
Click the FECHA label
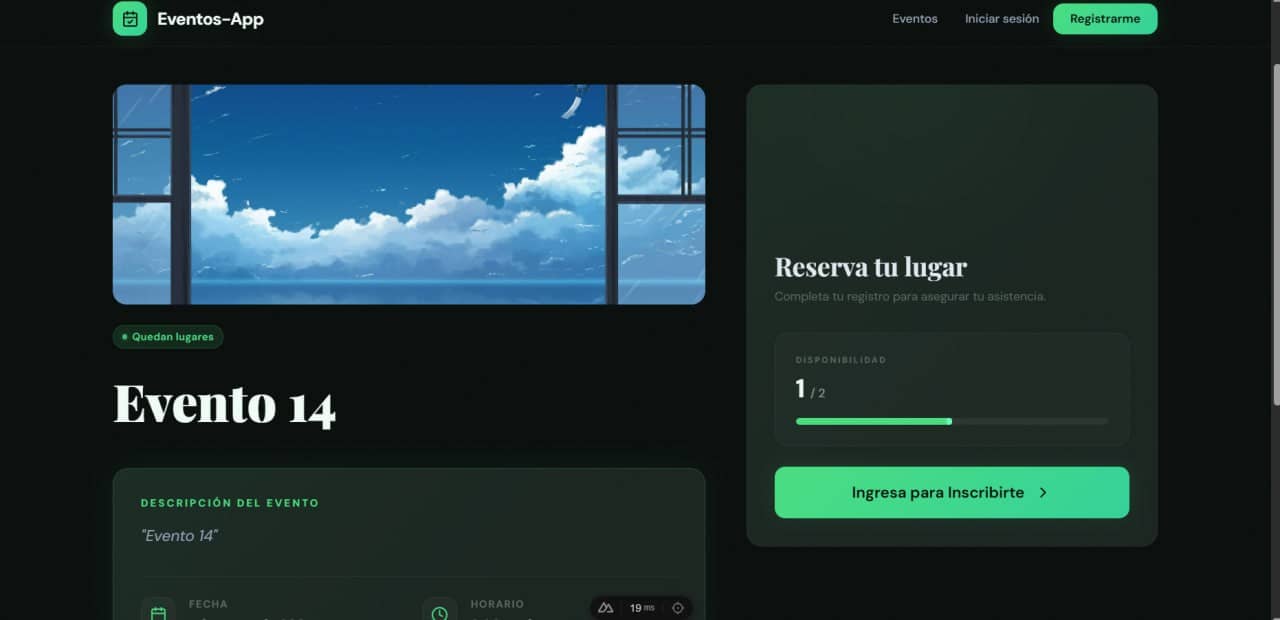point(208,604)
